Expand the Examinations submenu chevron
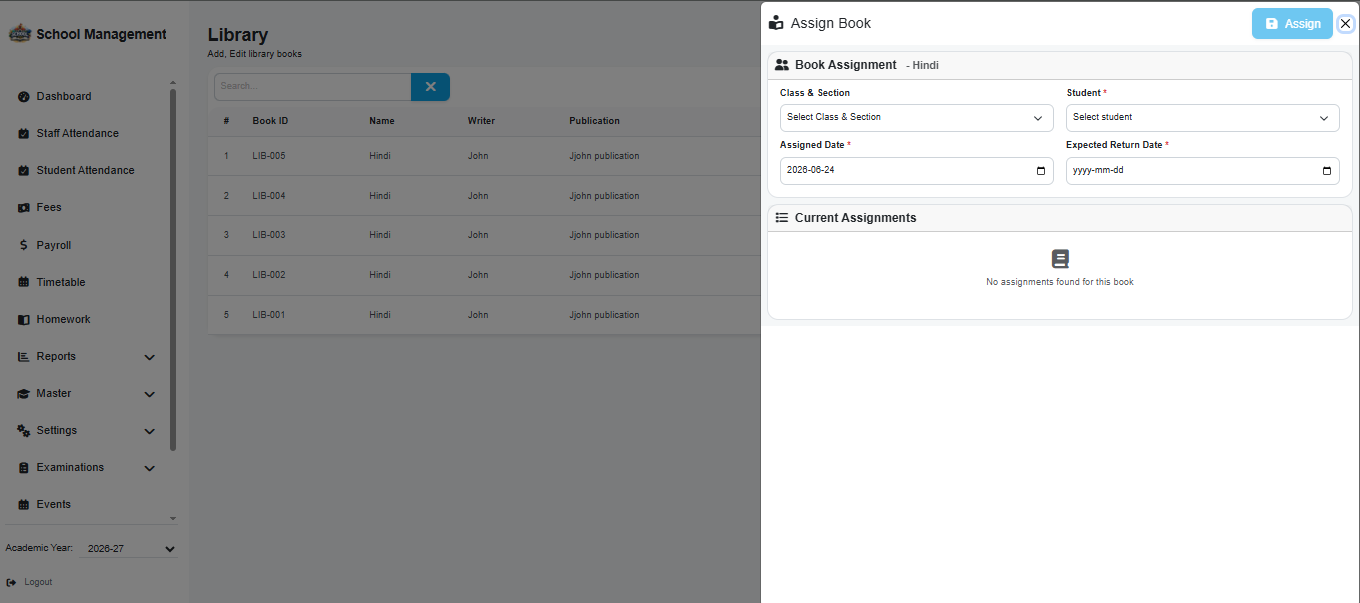The image size is (1360, 603). [x=150, y=468]
